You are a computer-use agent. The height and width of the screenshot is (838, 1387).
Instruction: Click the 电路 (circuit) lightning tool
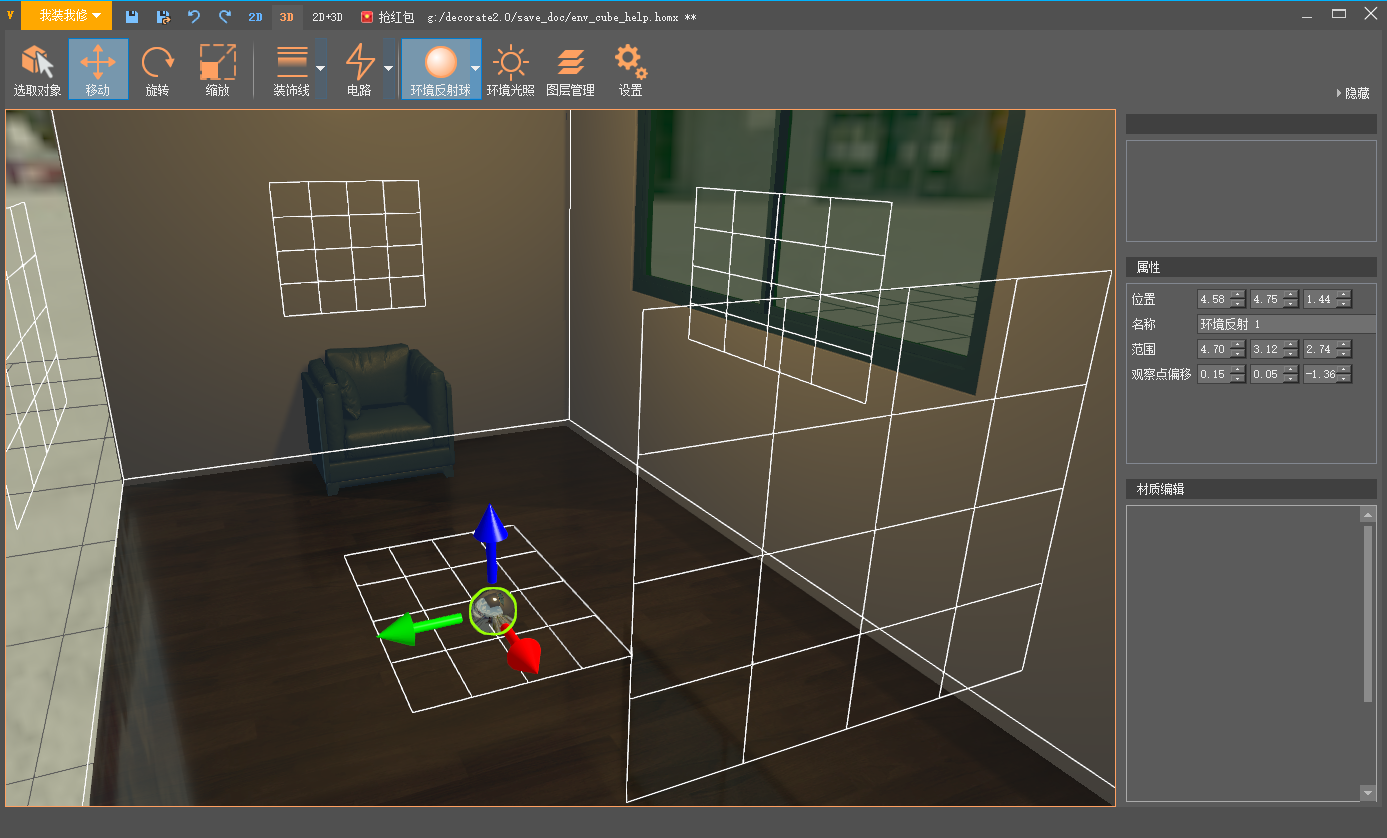point(359,69)
